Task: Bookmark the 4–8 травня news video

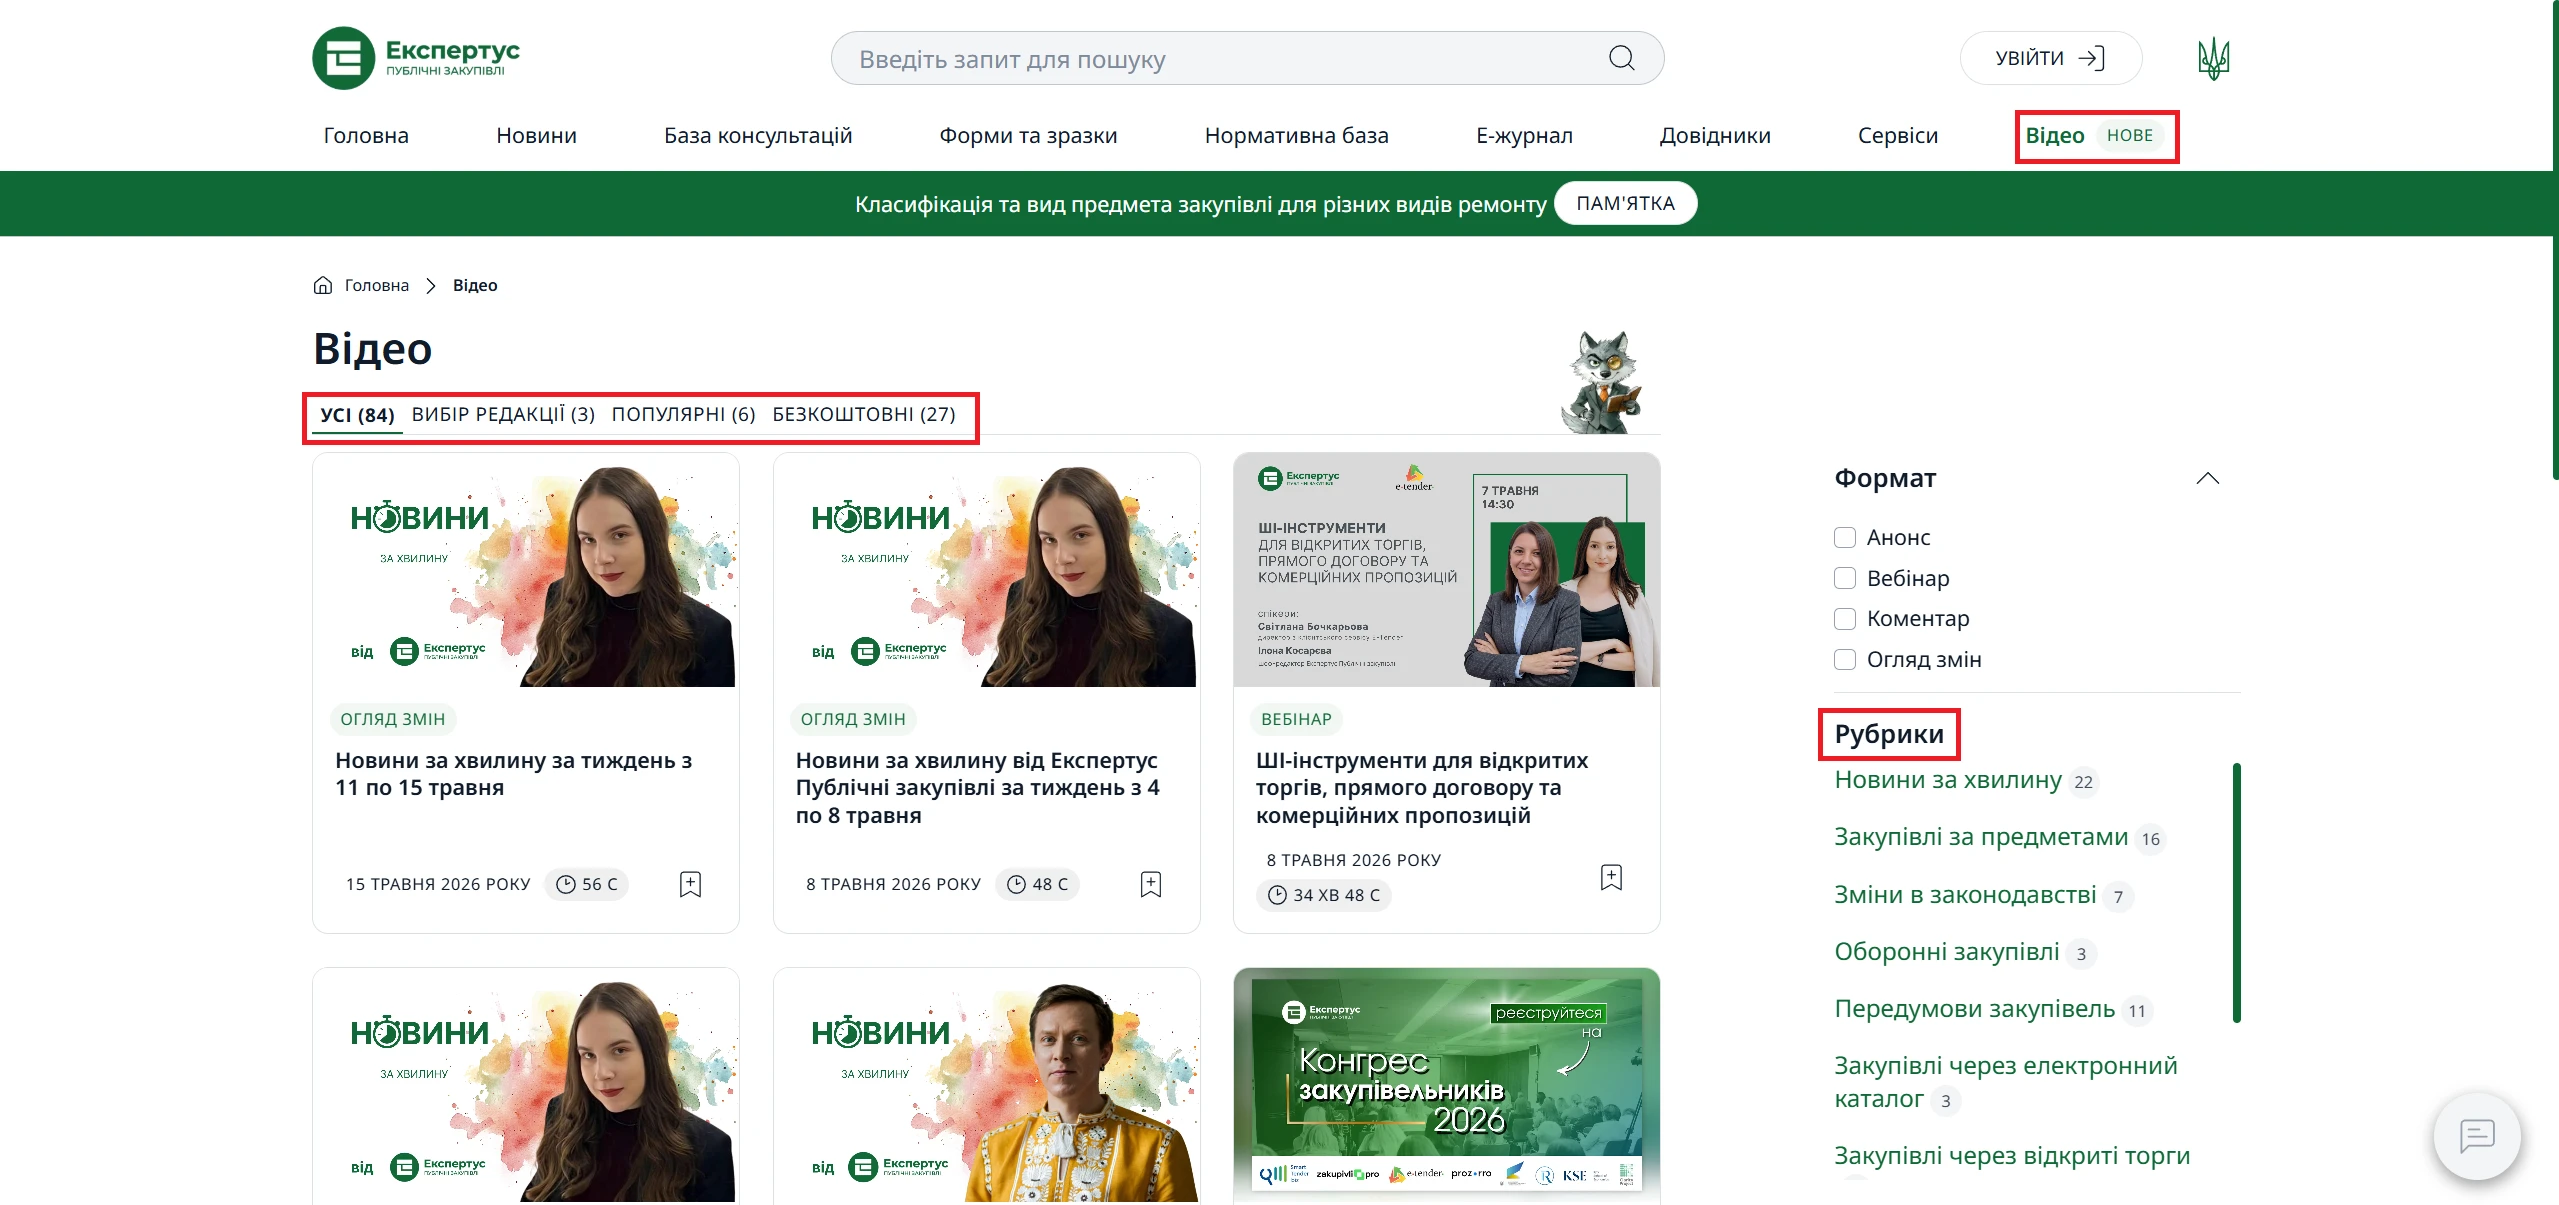Action: coord(1151,884)
